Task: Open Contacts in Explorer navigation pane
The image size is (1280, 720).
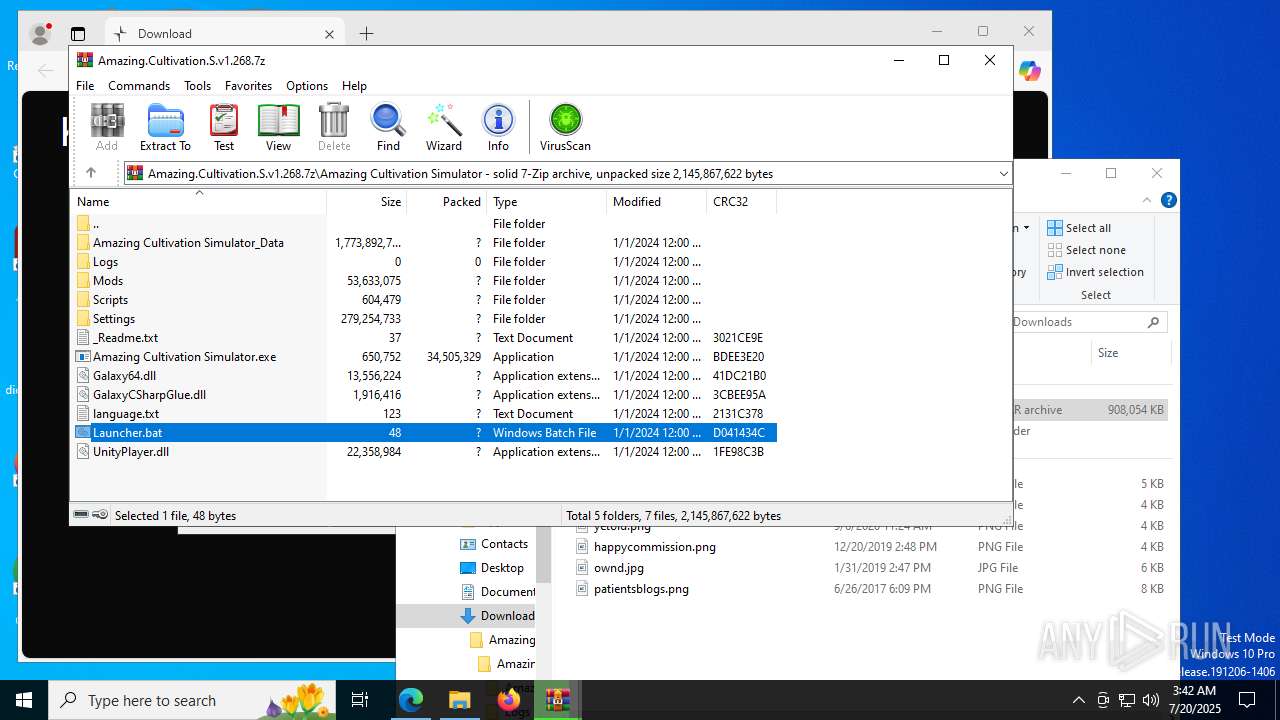Action: pyautogui.click(x=494, y=544)
